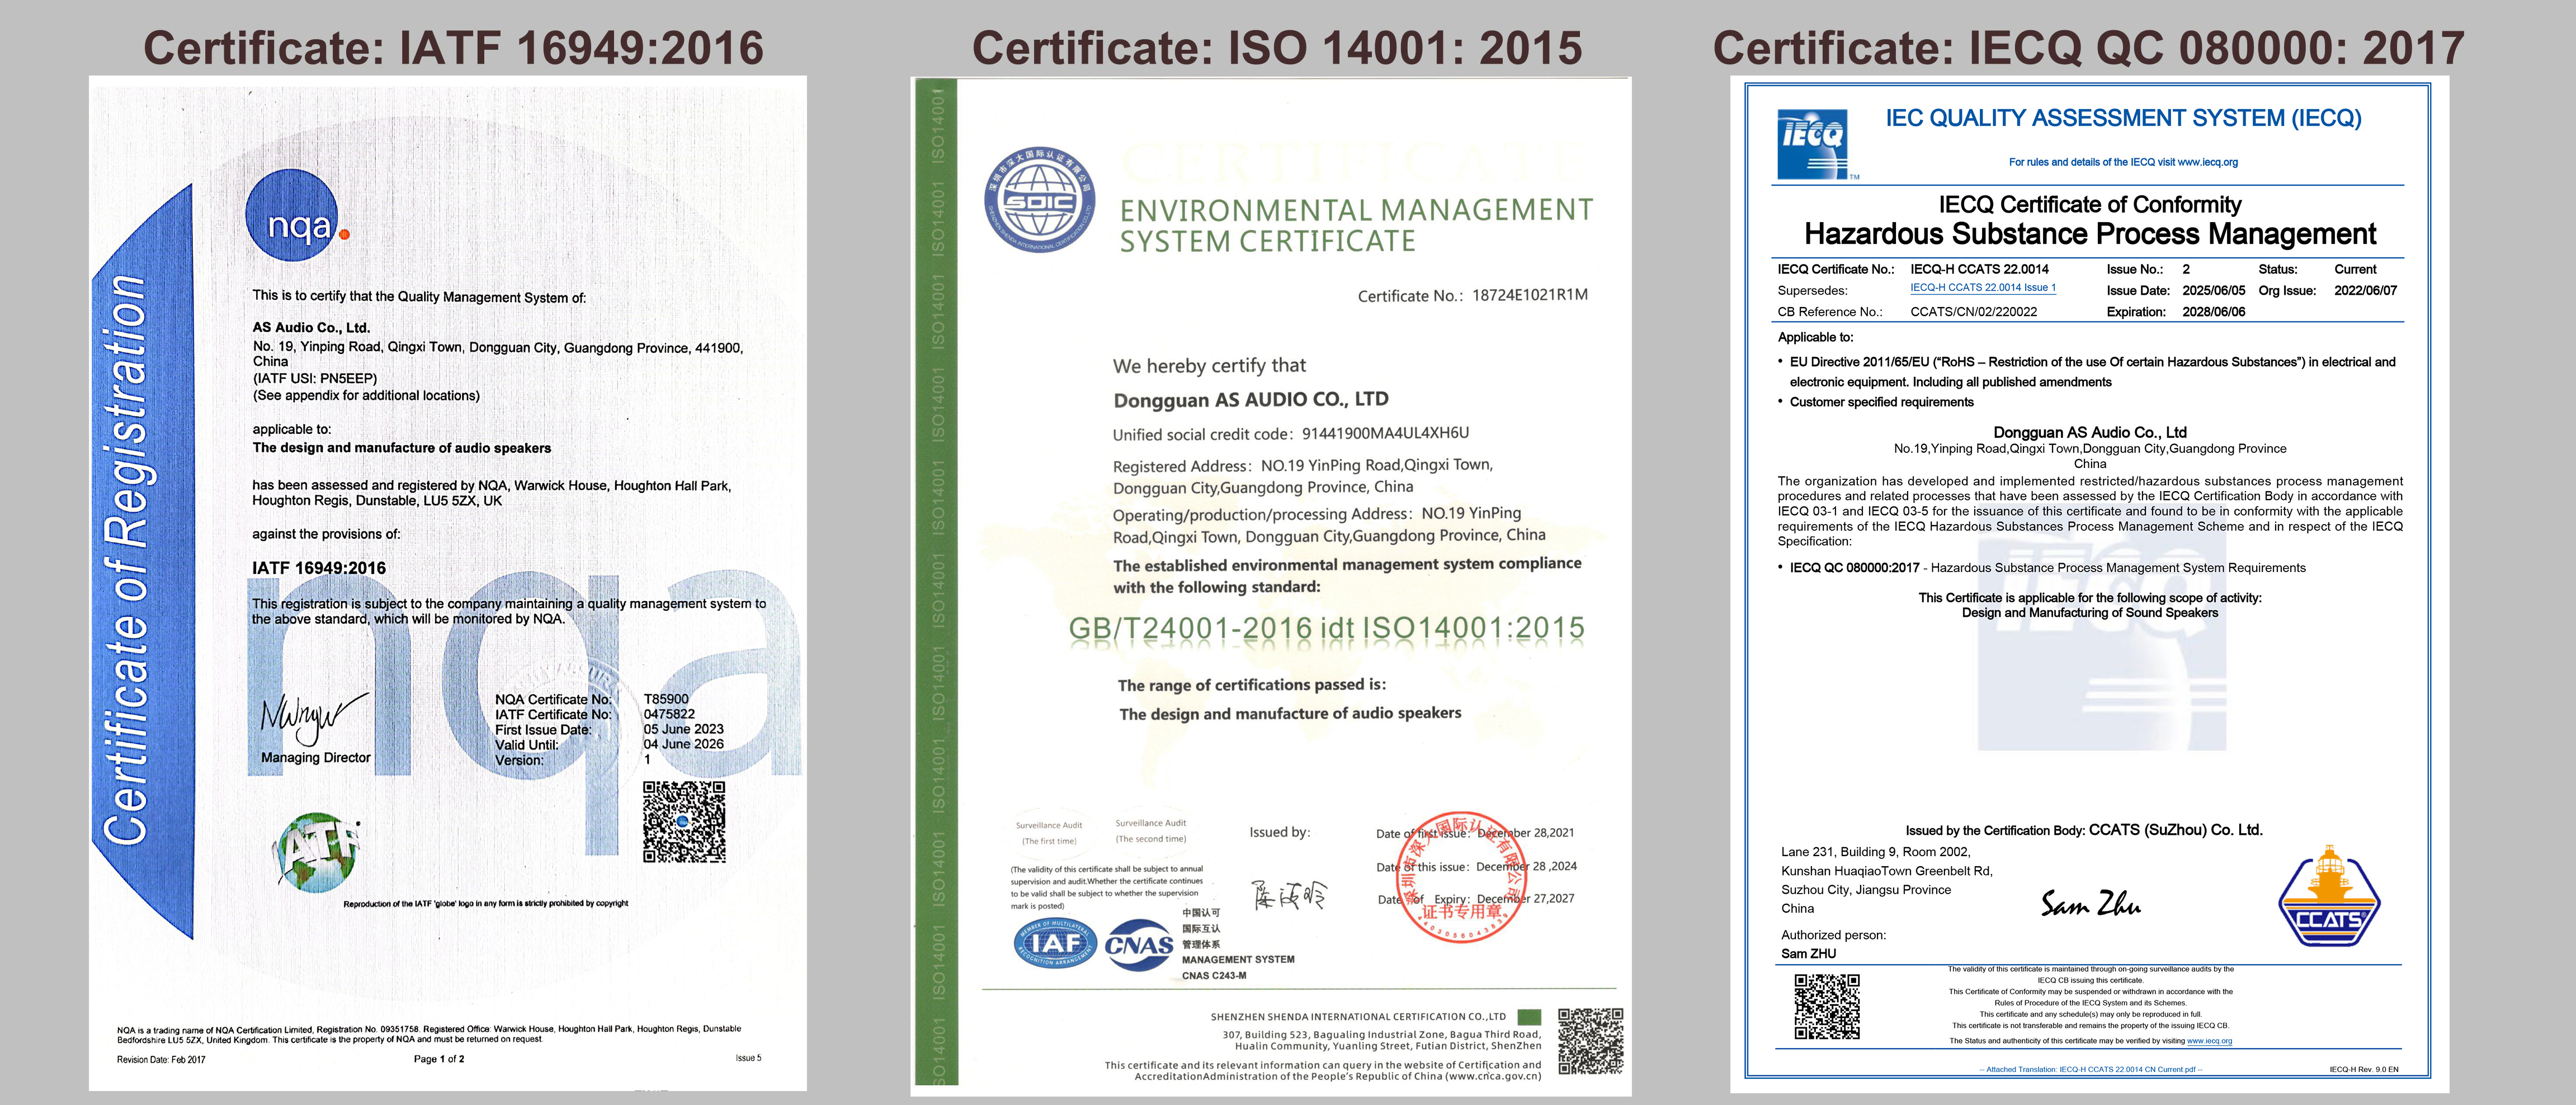
Task: Click the SDIC globe logo
Action: [1040, 200]
